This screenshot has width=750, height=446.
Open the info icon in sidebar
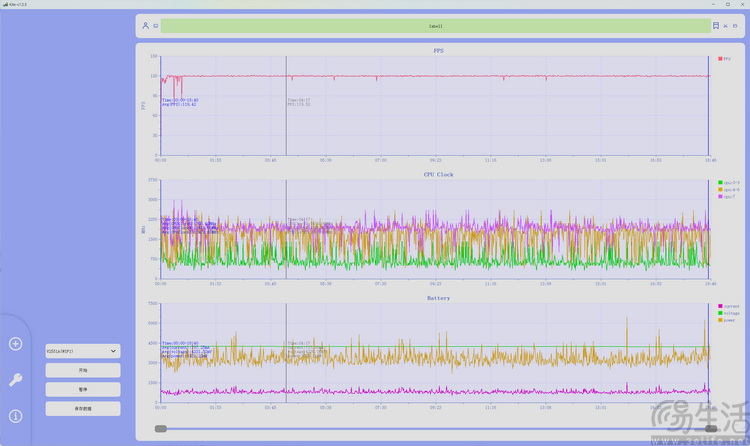pos(15,416)
